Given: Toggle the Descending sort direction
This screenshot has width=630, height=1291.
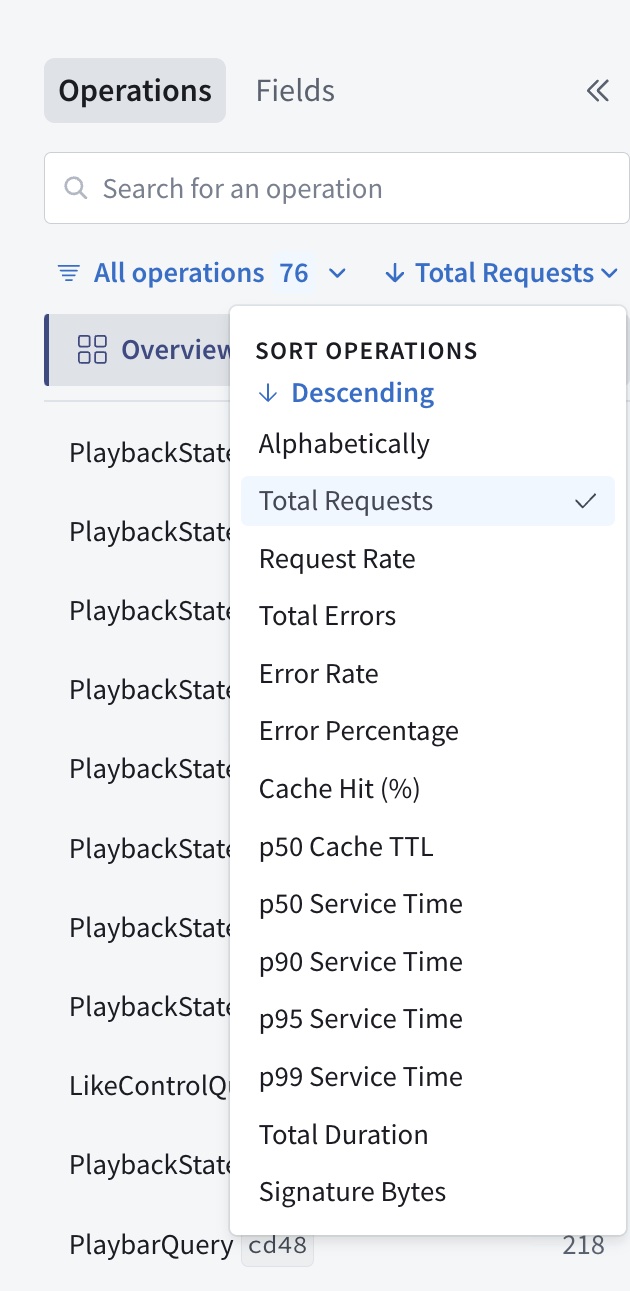Looking at the screenshot, I should pos(347,393).
